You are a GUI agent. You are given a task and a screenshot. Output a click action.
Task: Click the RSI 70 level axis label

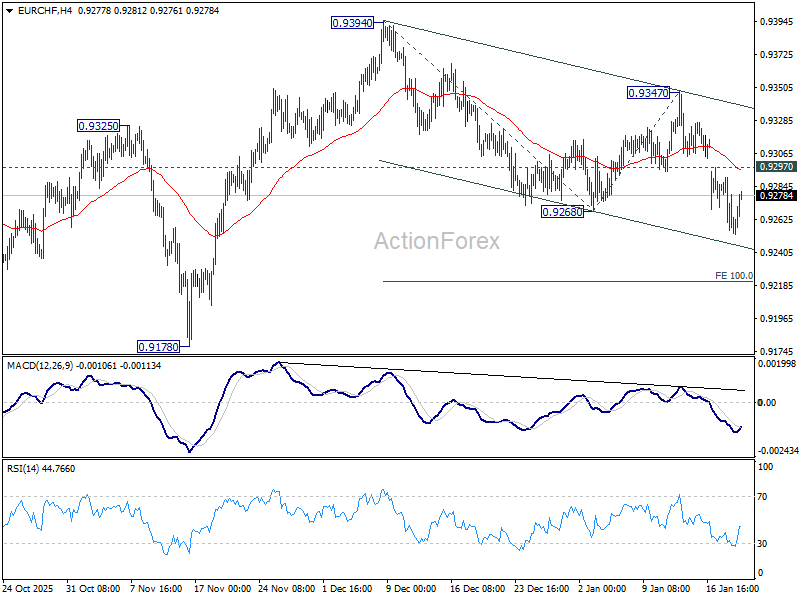(762, 496)
